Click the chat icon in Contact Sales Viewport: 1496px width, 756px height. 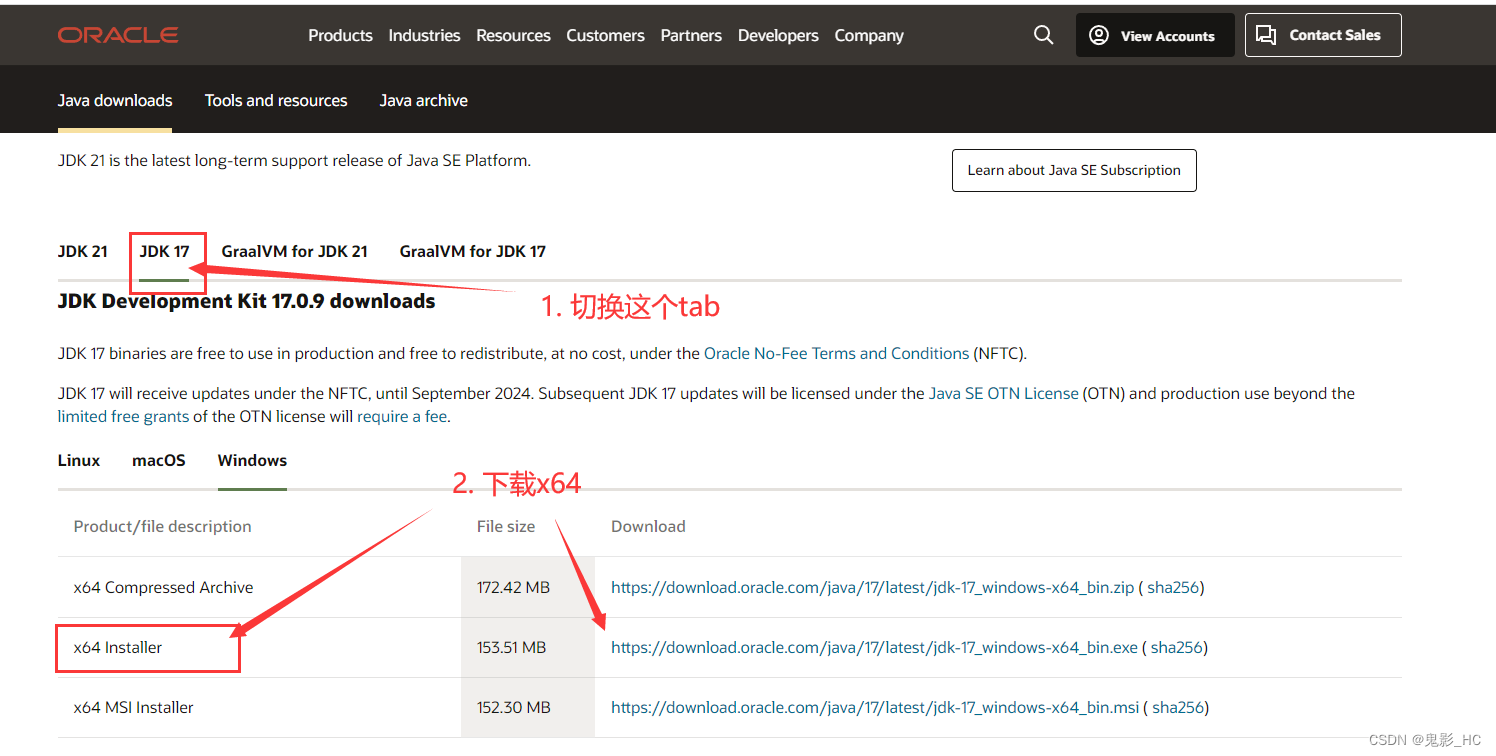coord(1266,33)
